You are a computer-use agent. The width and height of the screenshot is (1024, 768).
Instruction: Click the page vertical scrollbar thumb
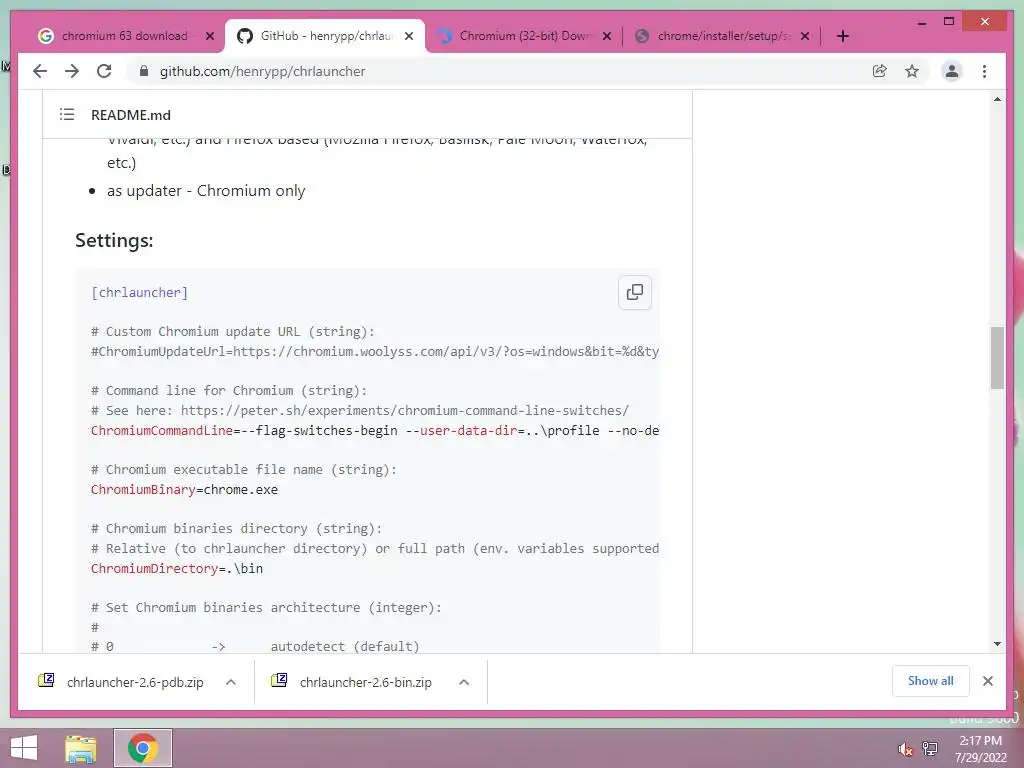tap(997, 358)
